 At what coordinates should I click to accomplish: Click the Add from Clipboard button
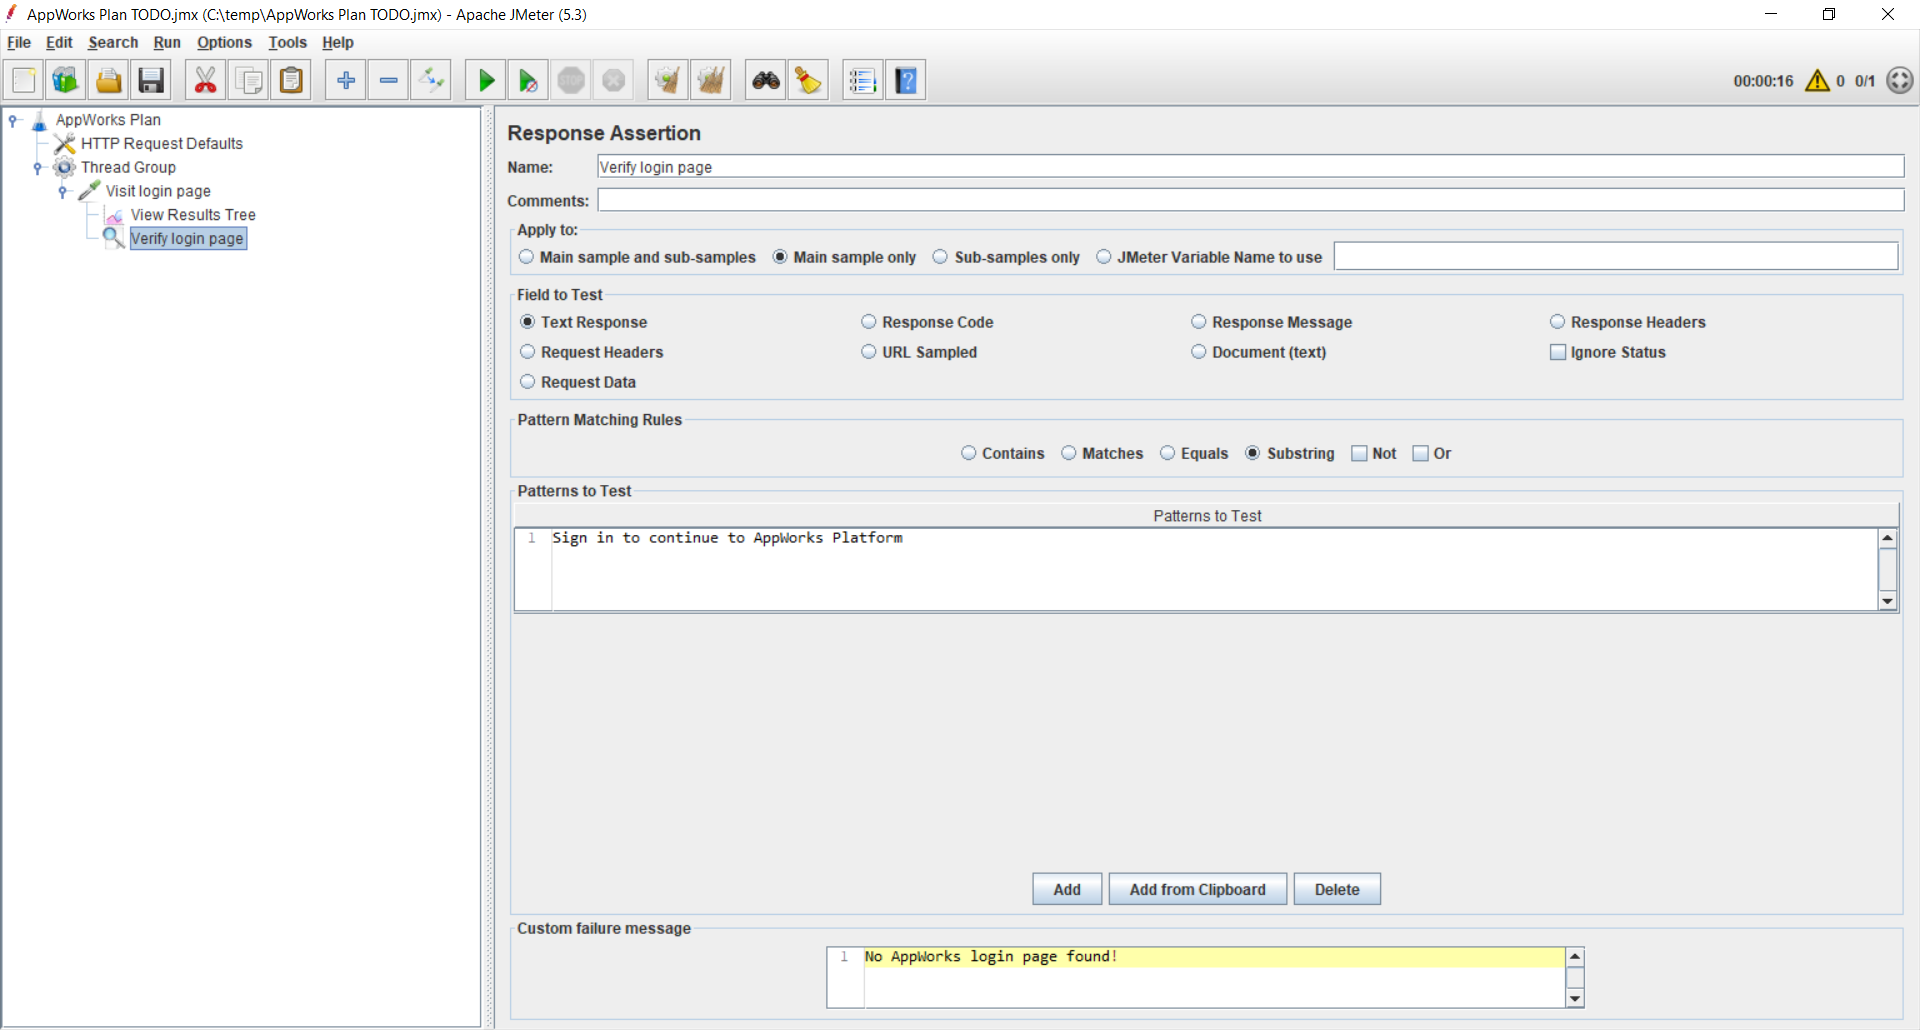coord(1197,889)
